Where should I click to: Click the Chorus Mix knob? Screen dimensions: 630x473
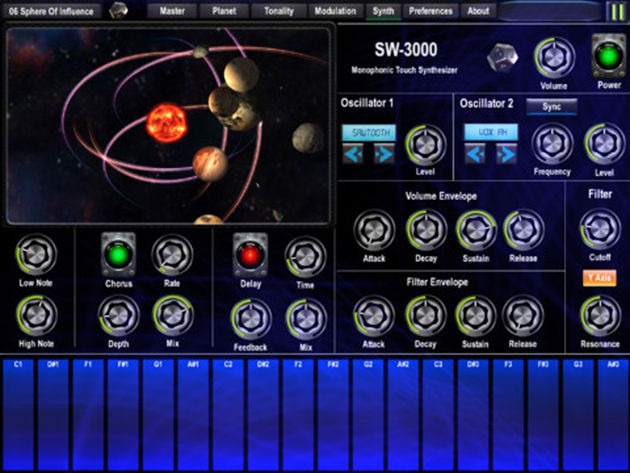point(173,316)
